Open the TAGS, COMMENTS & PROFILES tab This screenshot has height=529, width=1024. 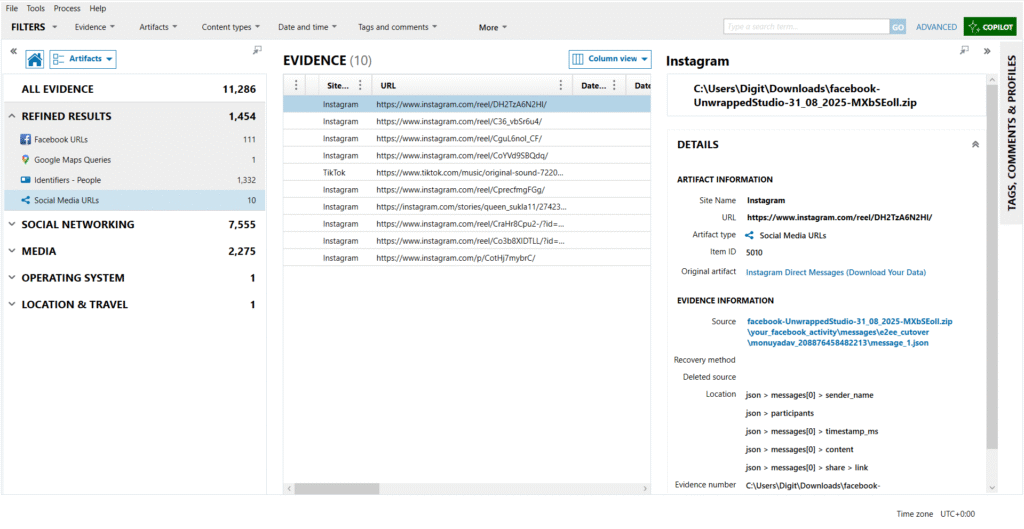(1012, 133)
